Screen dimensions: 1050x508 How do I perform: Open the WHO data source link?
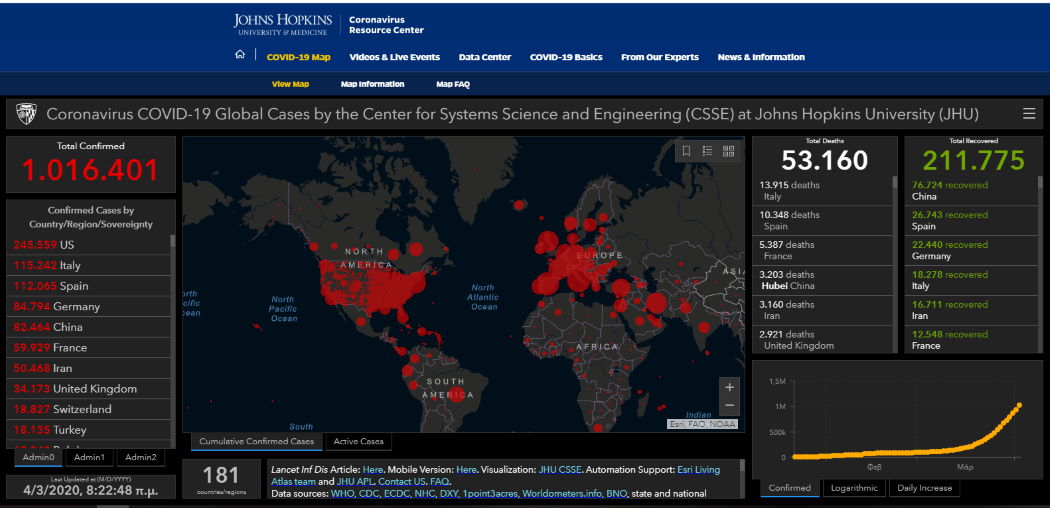pyautogui.click(x=343, y=493)
